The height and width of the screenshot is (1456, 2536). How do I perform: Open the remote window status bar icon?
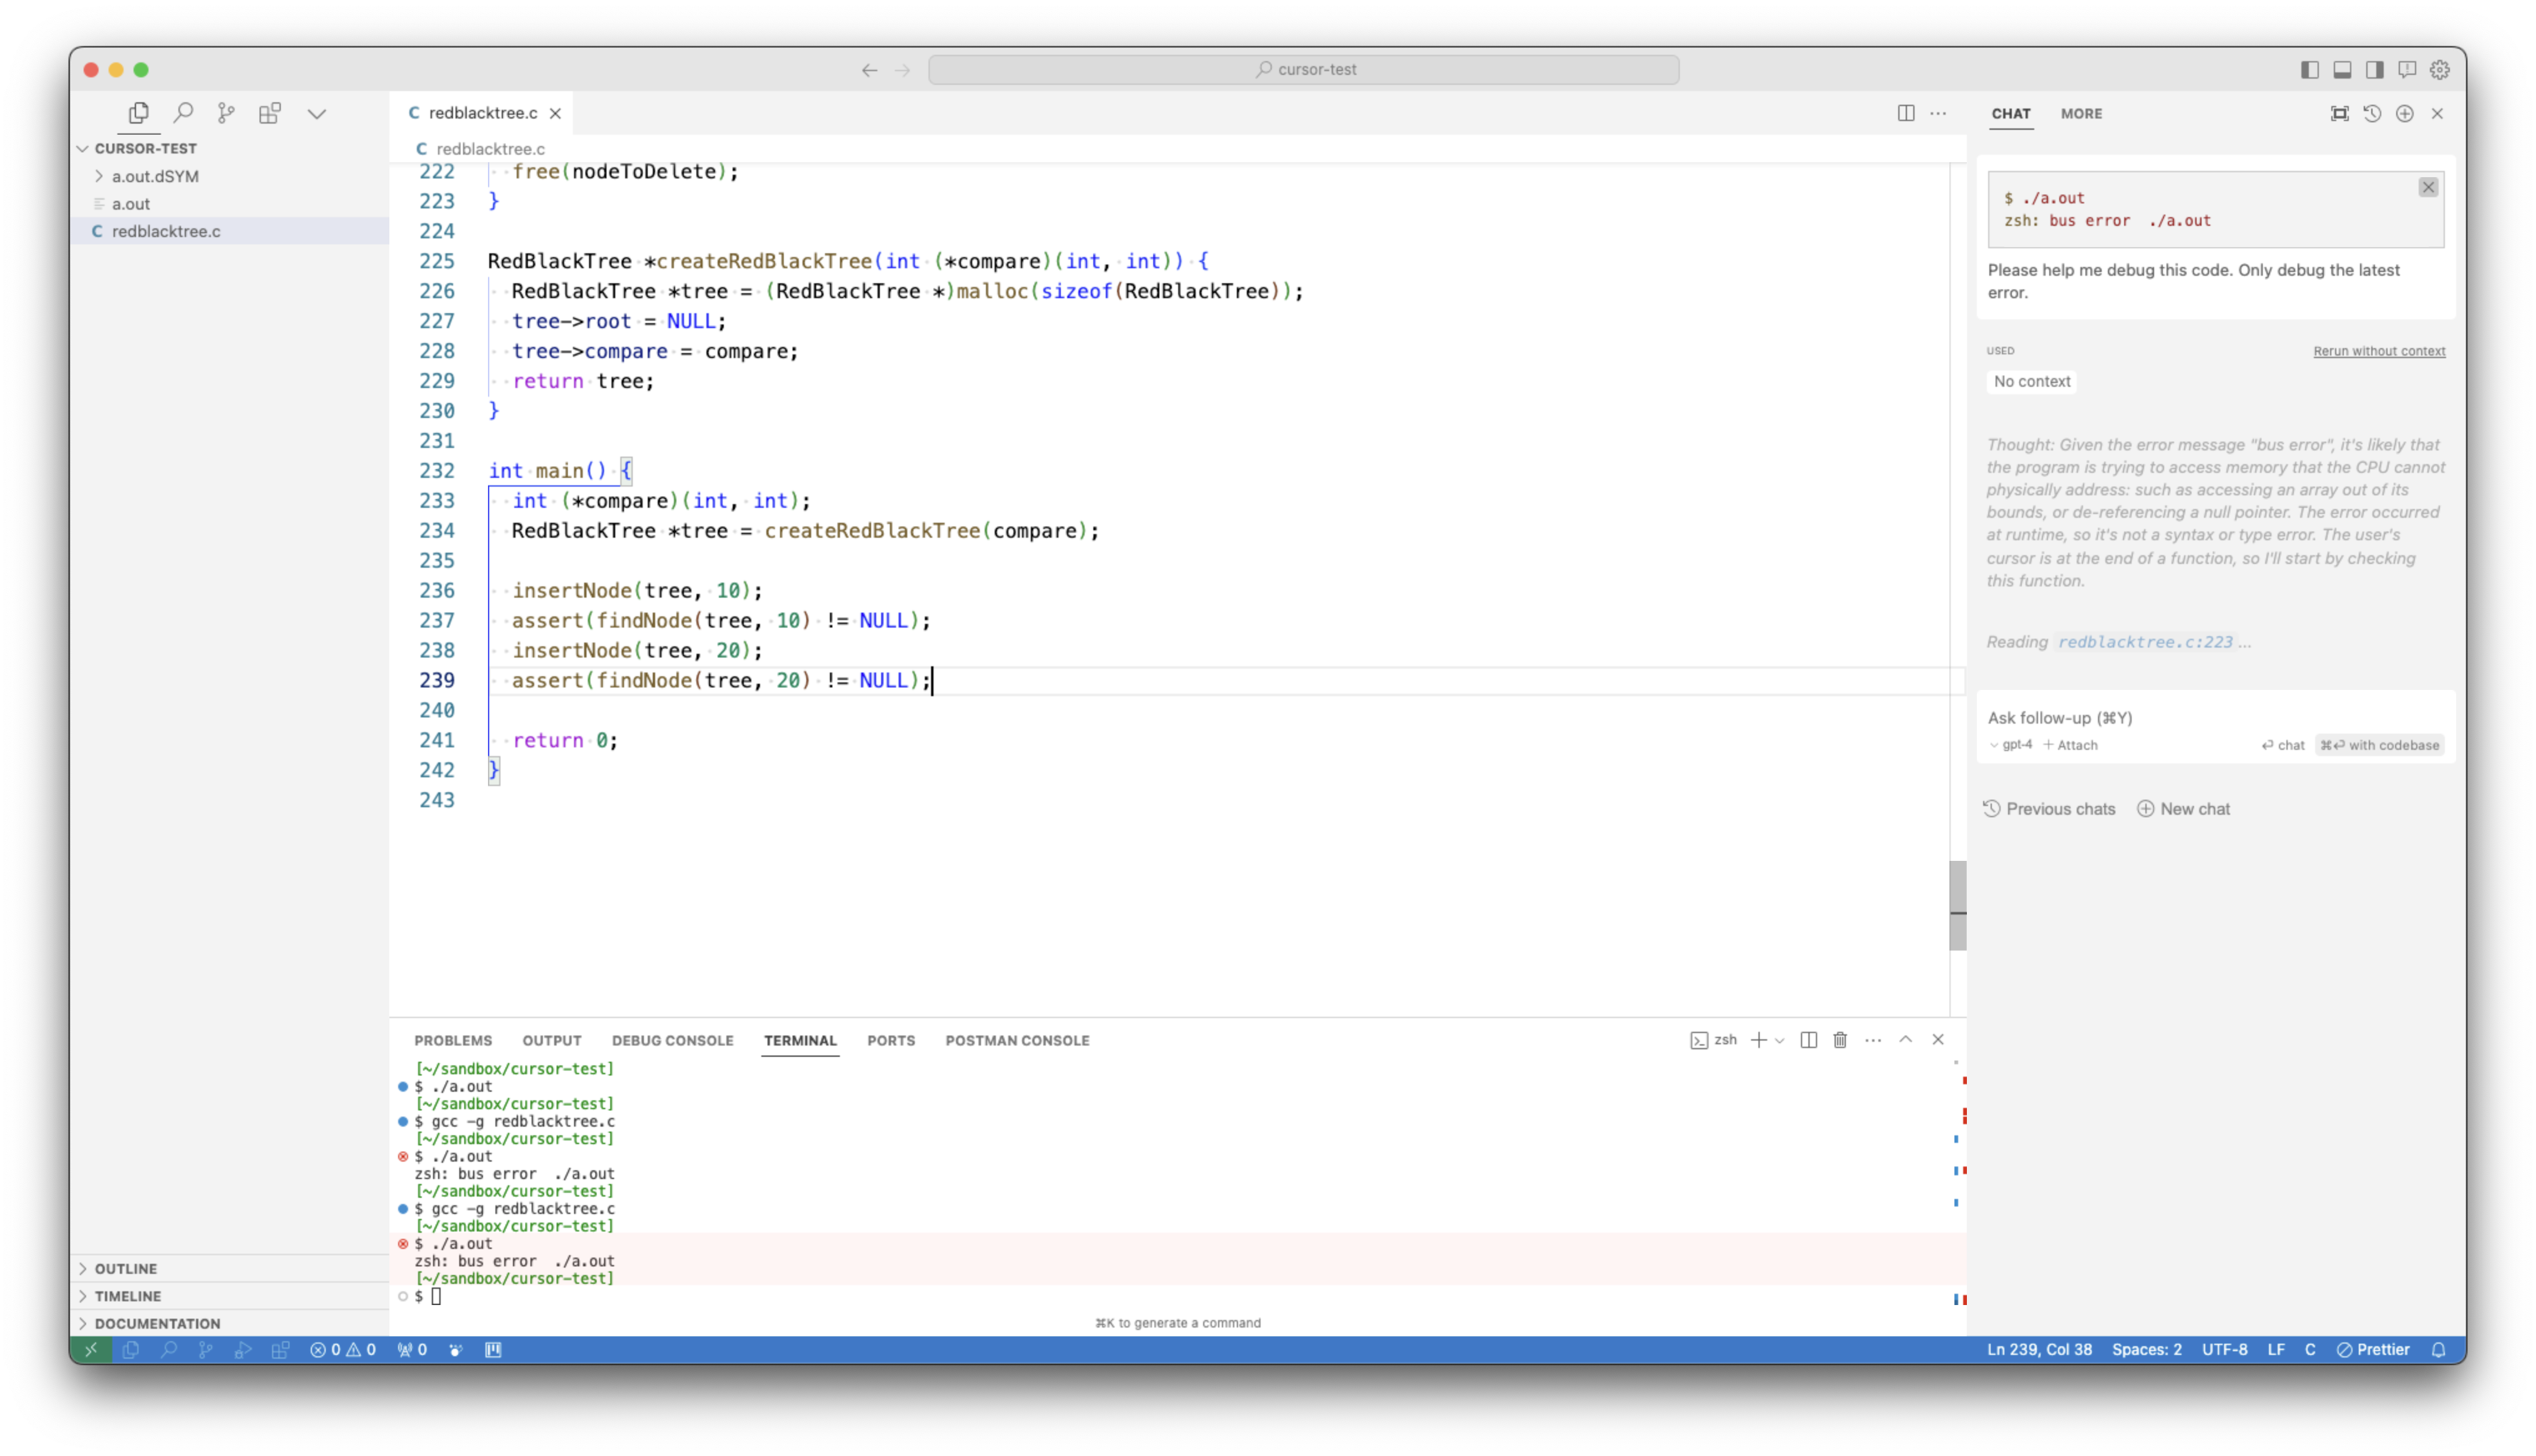coord(91,1350)
